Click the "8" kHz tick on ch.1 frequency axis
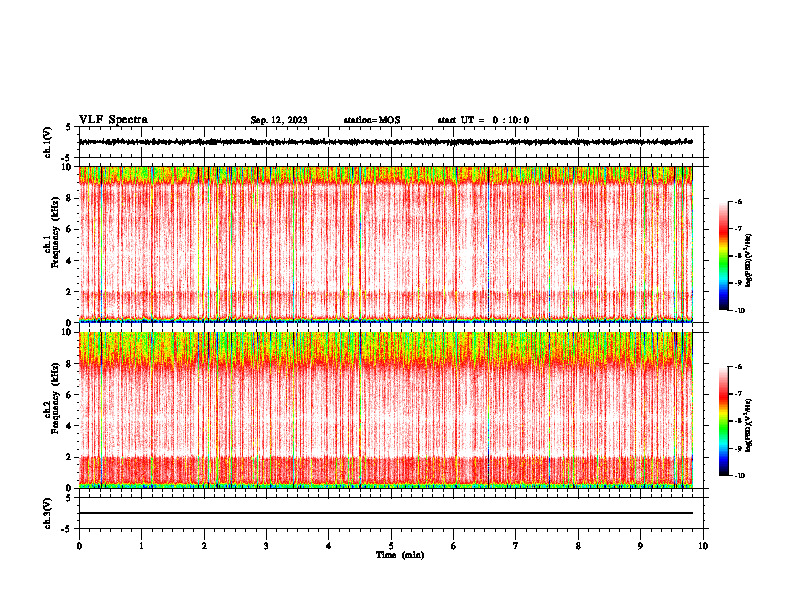 (71, 198)
